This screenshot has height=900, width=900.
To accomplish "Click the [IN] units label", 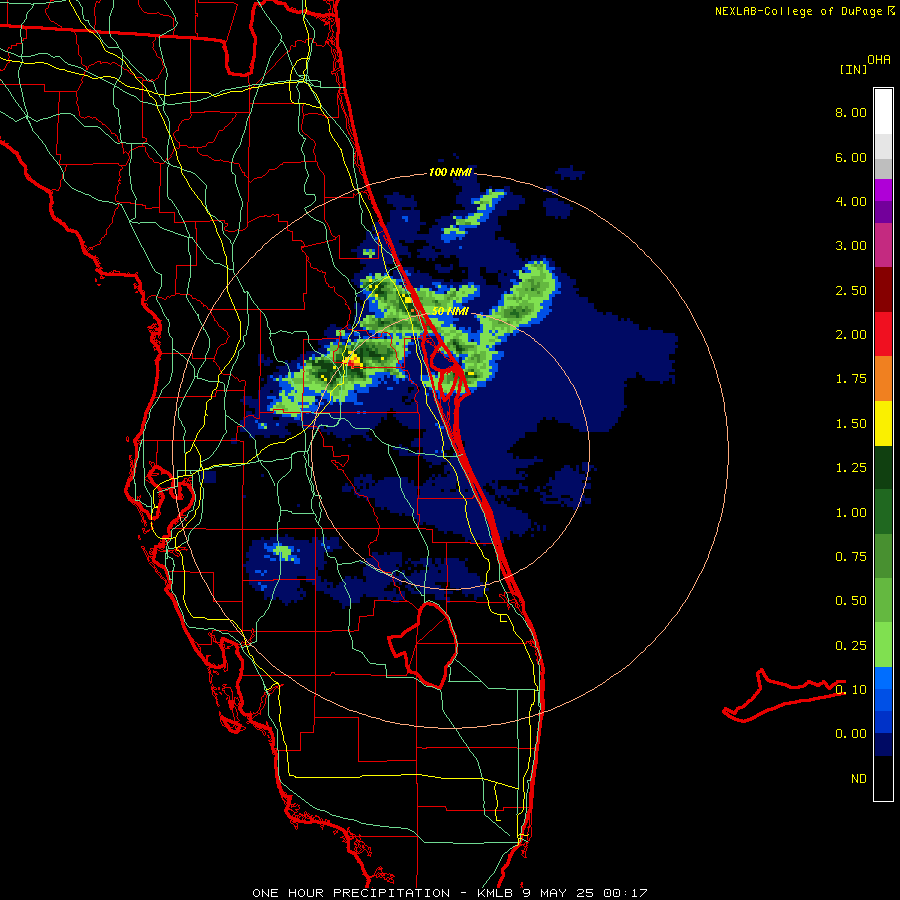I will [x=853, y=69].
